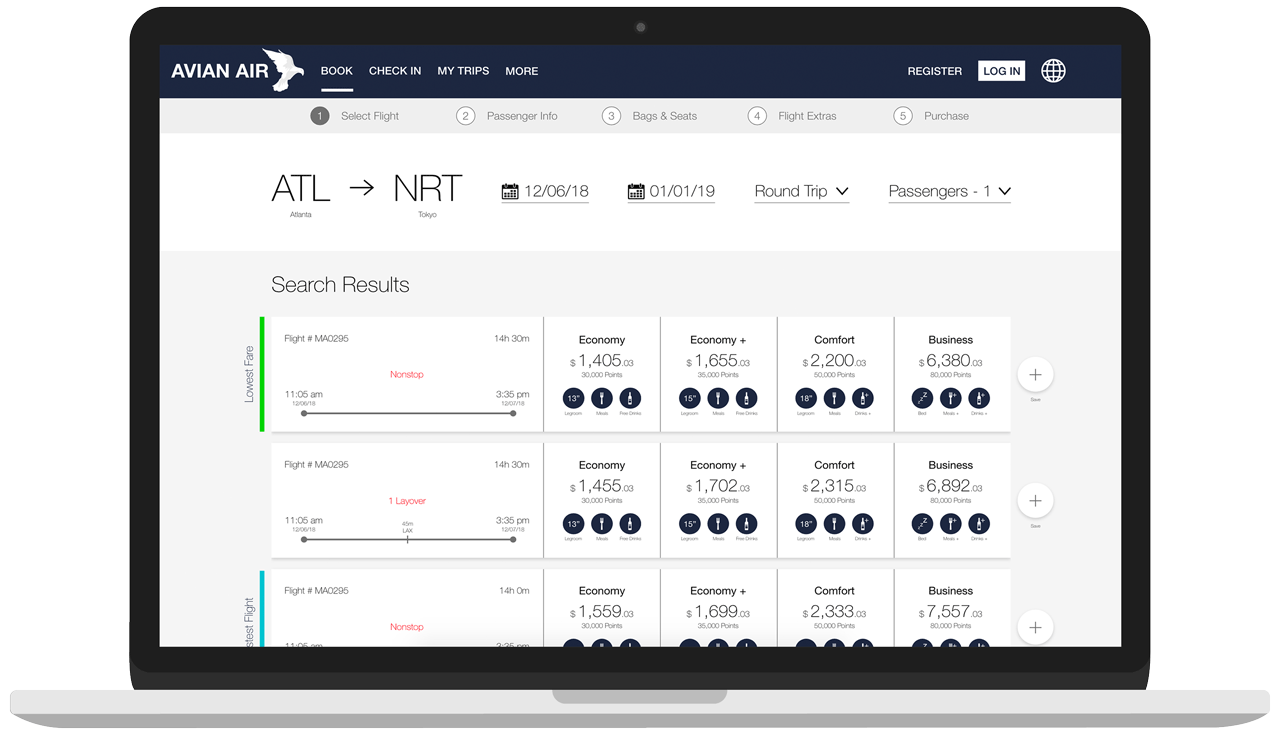Click 15" Legroom icon under $1,655 Economy +

690,398
